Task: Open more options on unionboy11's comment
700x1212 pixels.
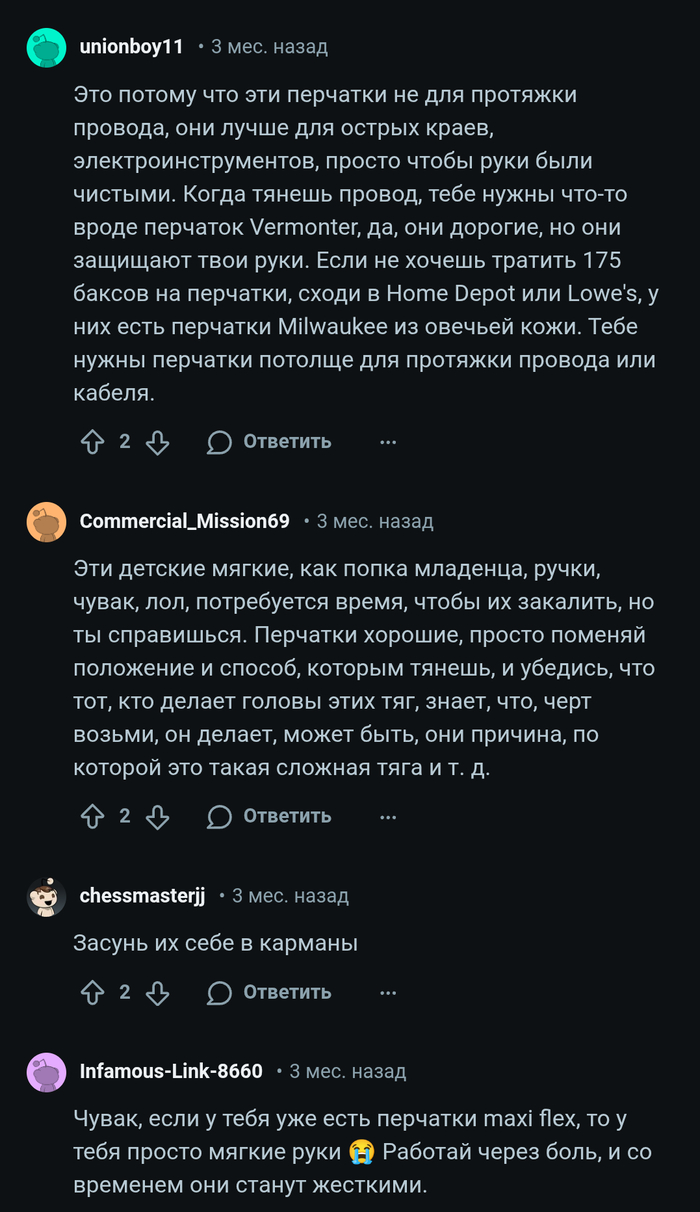Action: pyautogui.click(x=388, y=442)
